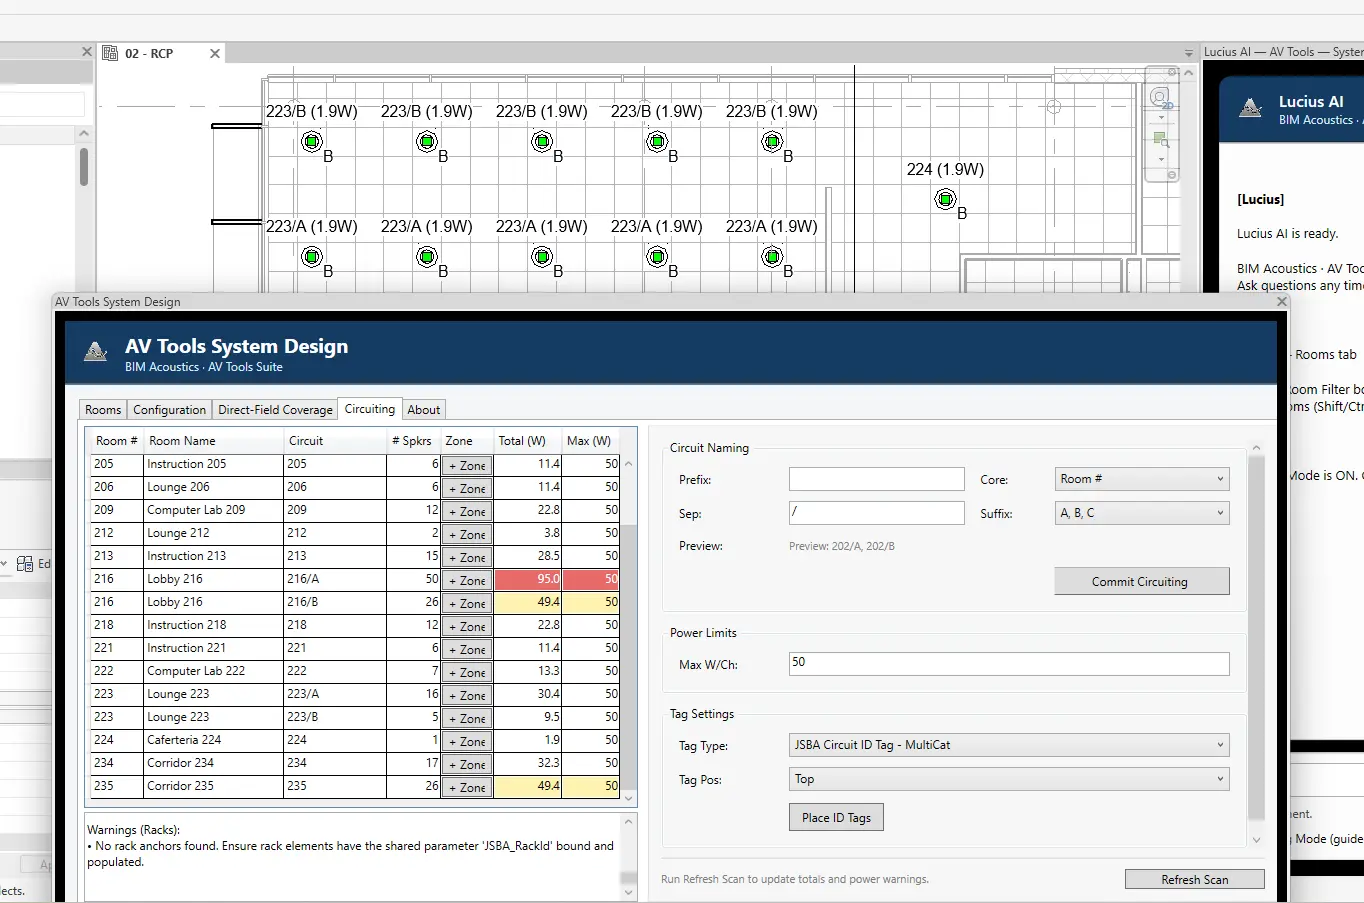Open the Configuration tab
Screen dimensions: 1364x903
[169, 410]
